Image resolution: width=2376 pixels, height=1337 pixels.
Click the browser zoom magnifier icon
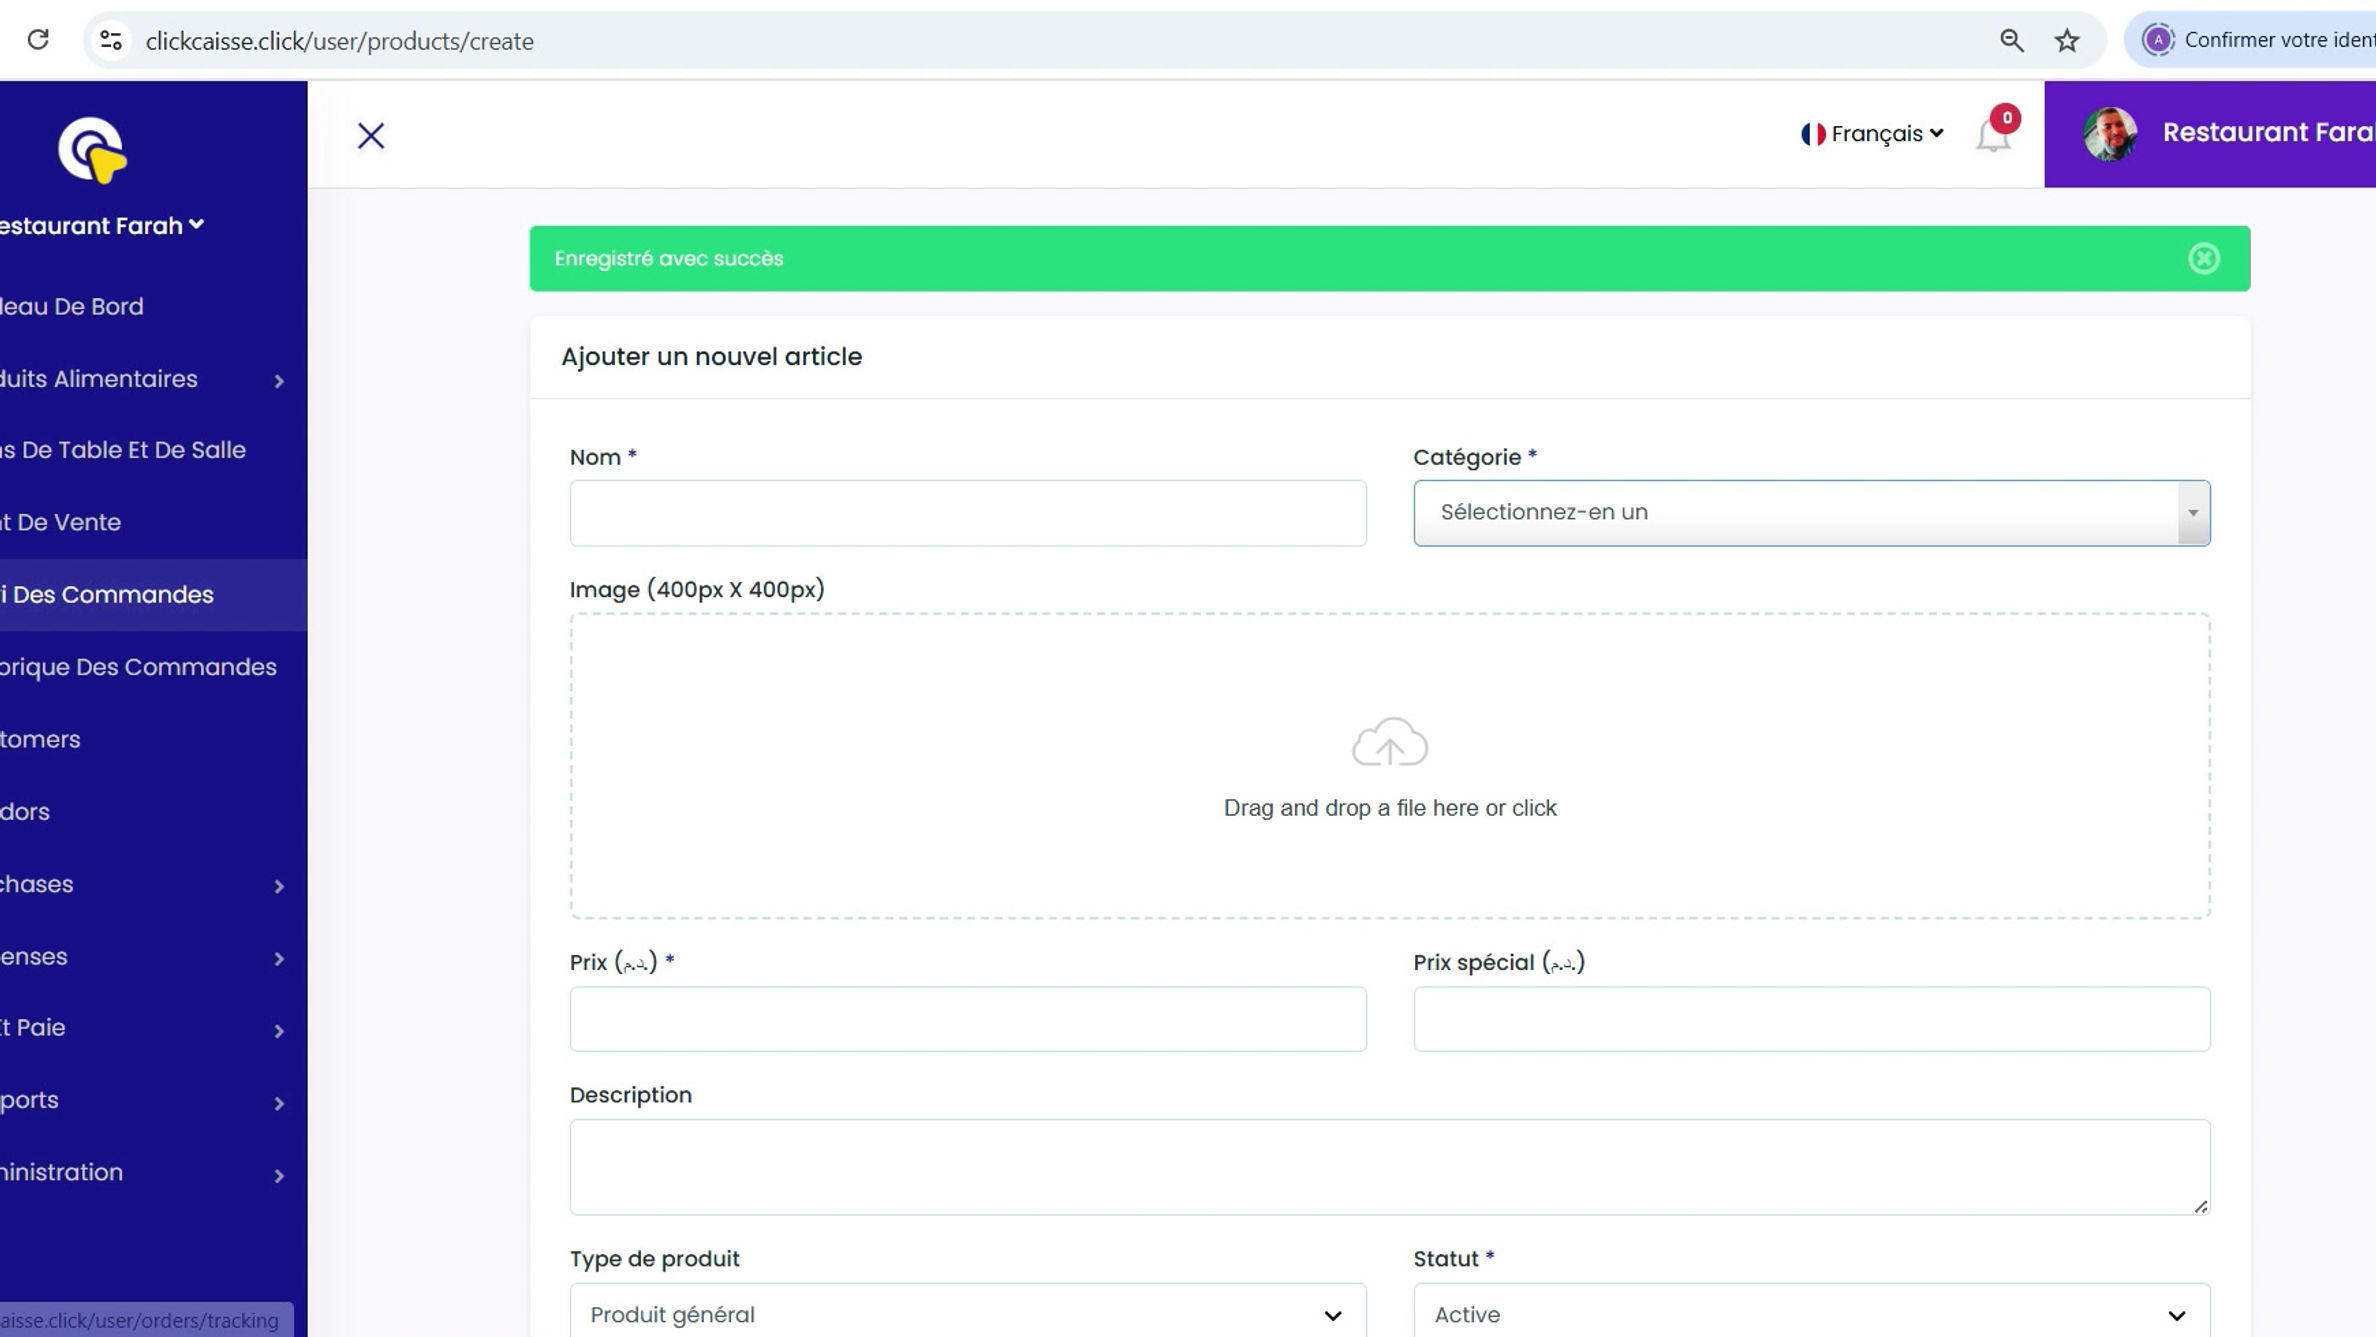[x=2011, y=40]
